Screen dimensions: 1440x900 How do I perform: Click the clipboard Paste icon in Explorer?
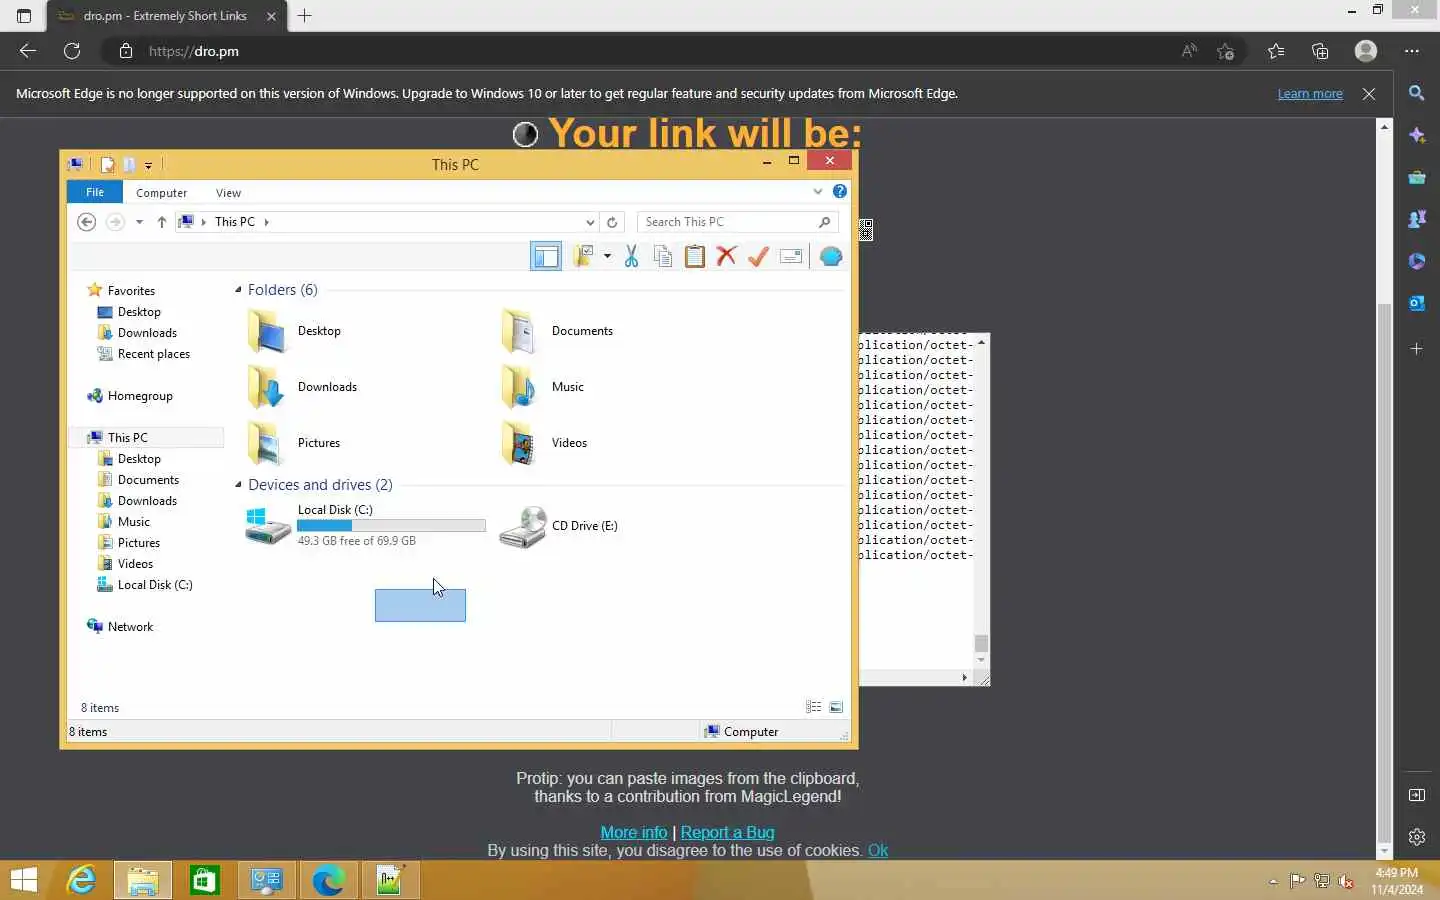pos(694,257)
